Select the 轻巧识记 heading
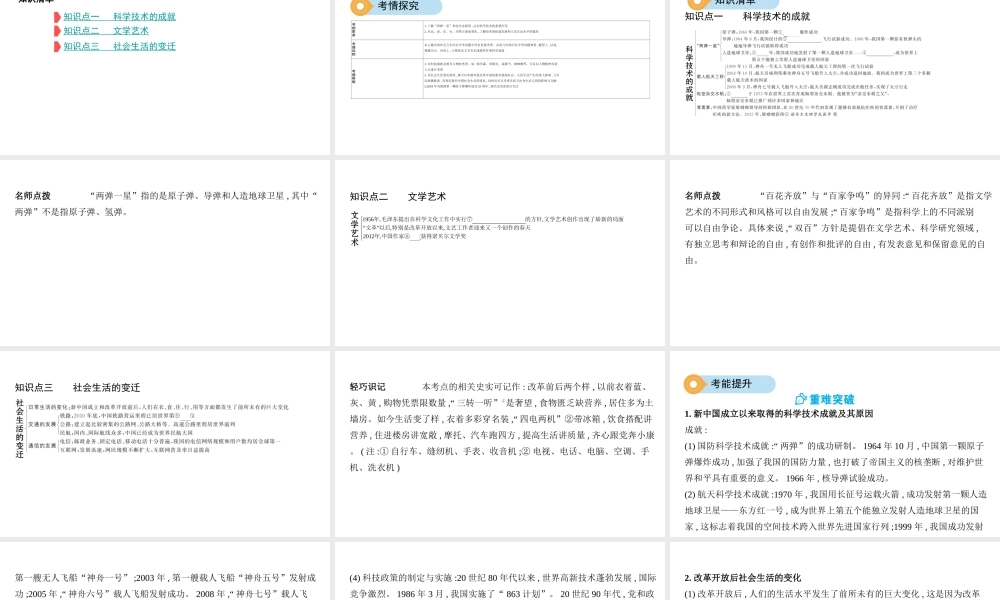 [367, 386]
